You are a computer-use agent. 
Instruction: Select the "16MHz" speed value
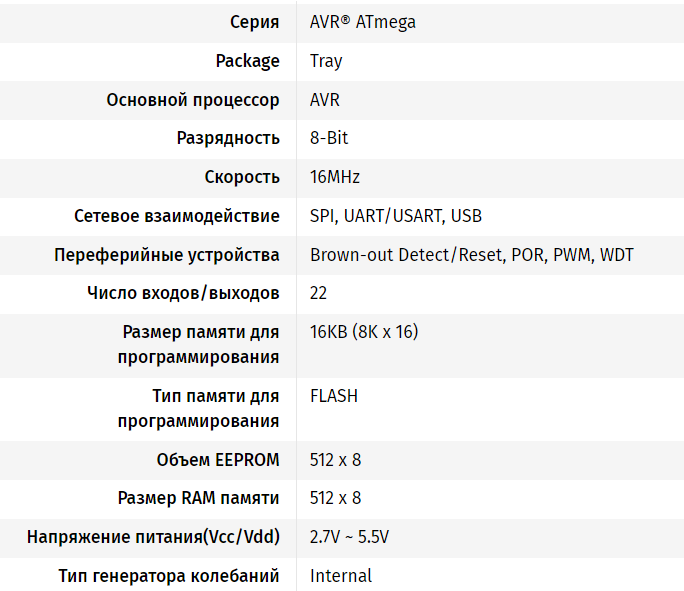coord(335,177)
